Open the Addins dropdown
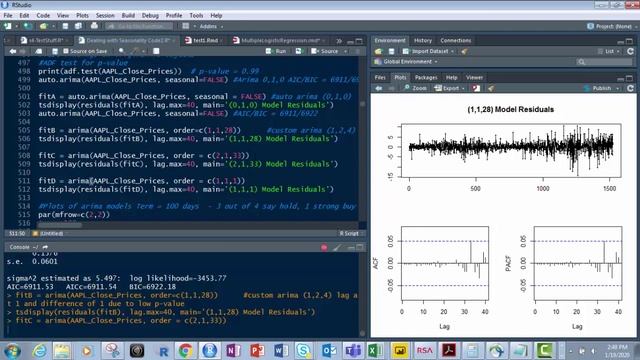640x360 pixels. (x=211, y=26)
